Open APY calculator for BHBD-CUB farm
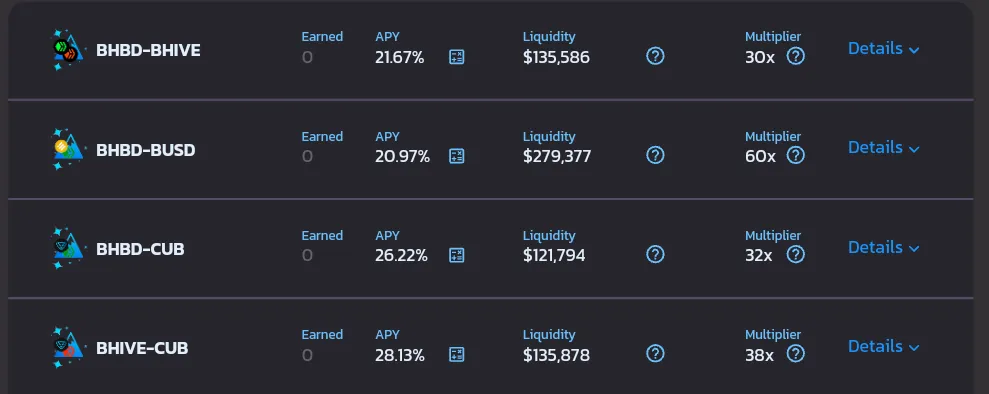 tap(457, 255)
